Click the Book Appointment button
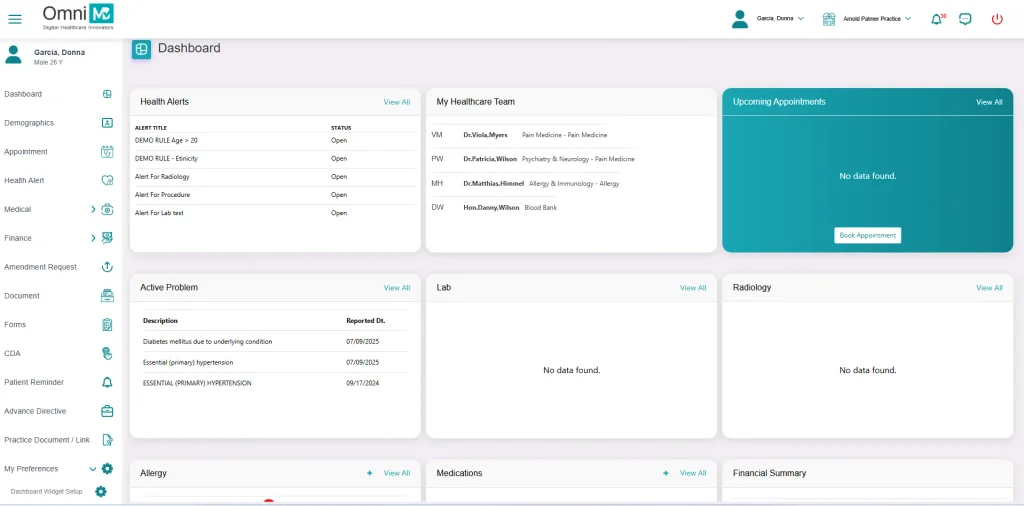 click(x=867, y=236)
